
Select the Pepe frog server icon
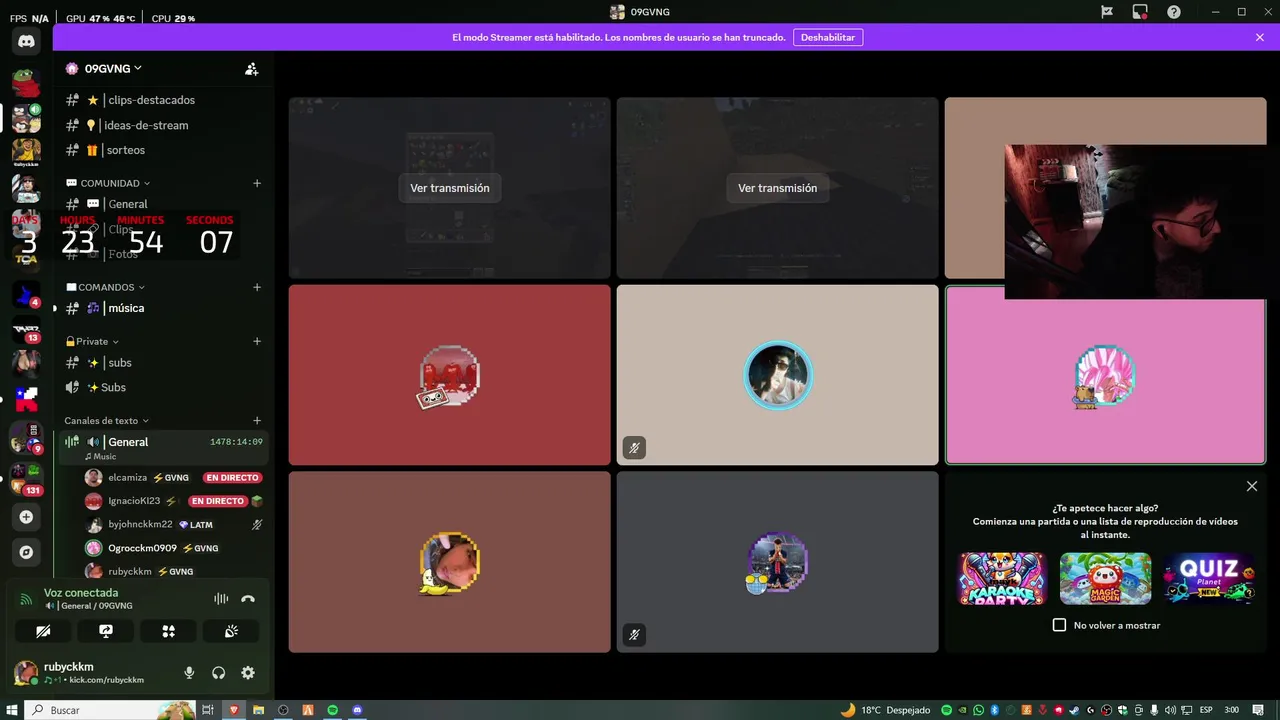click(x=26, y=83)
